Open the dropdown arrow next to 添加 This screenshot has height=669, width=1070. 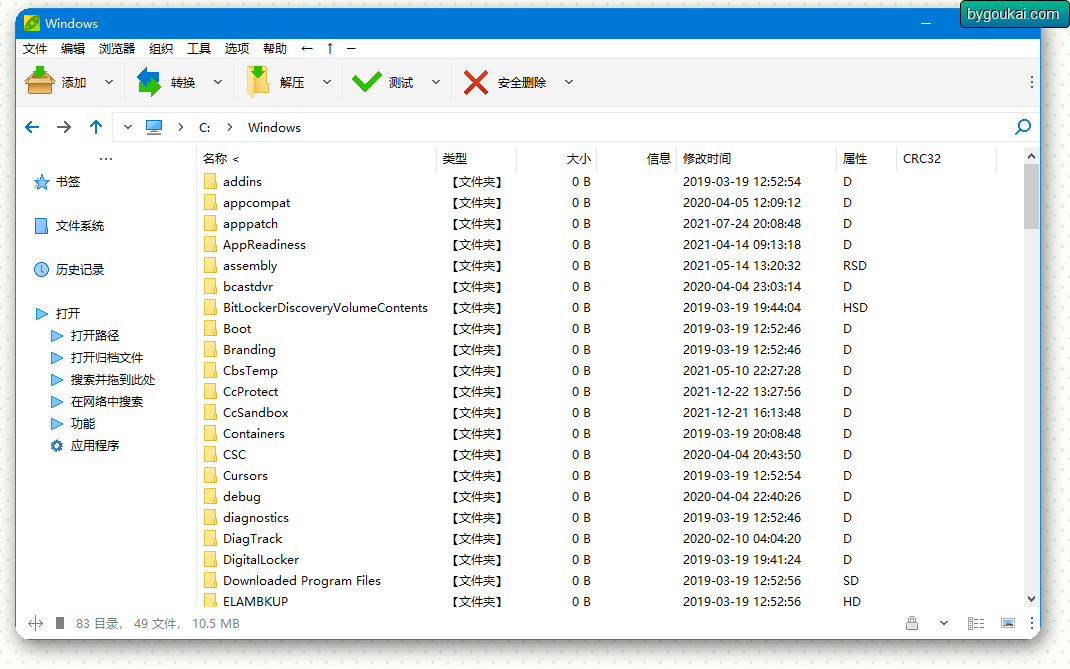point(109,82)
